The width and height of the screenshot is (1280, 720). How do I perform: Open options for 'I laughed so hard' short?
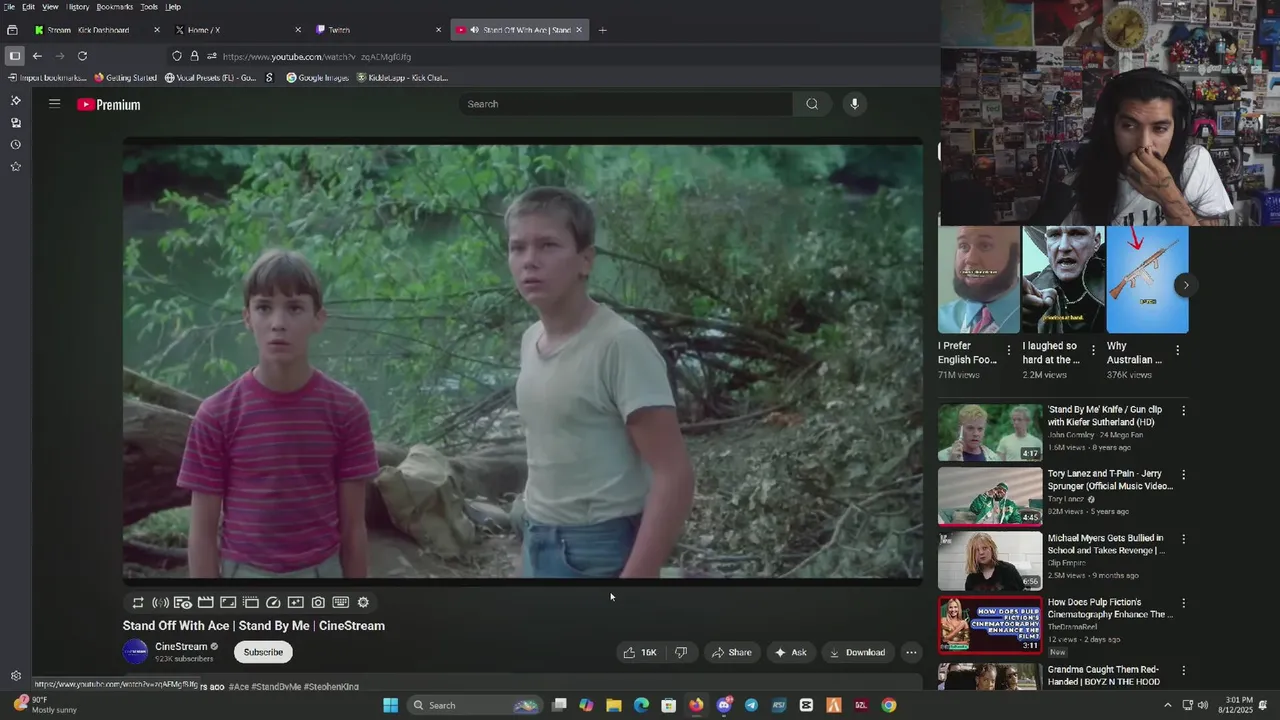[x=1092, y=350]
